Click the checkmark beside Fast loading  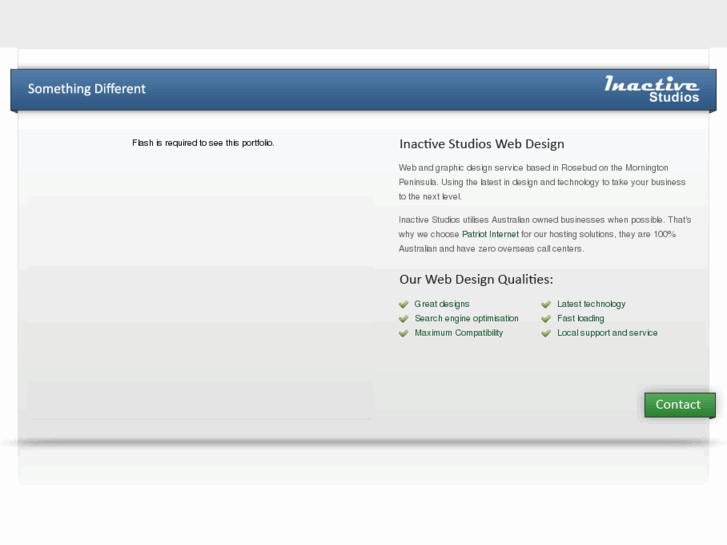pos(546,319)
